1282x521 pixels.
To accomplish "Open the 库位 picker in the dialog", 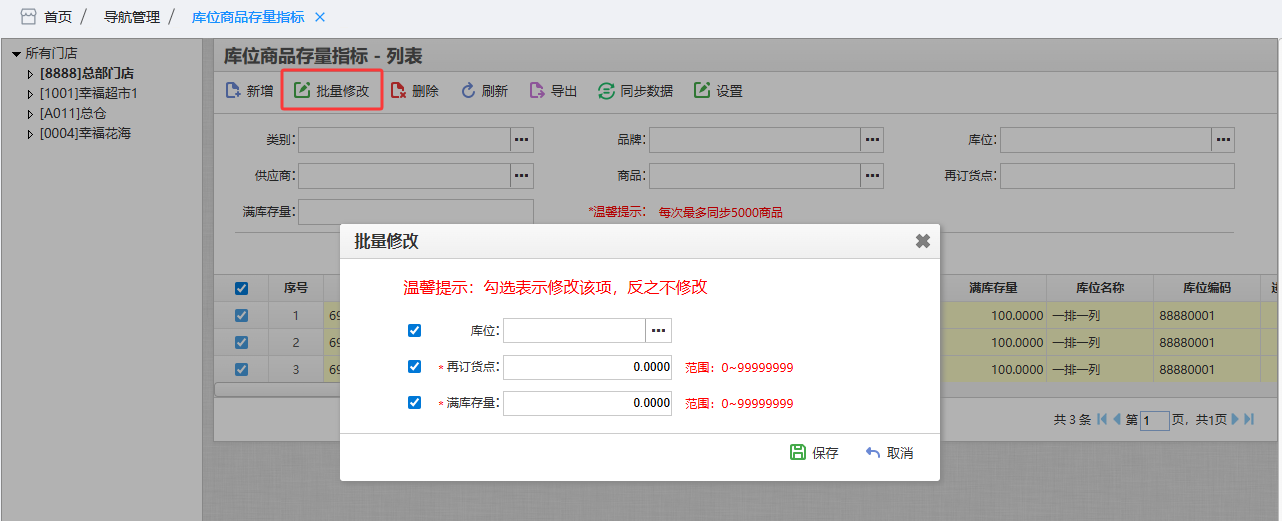I will click(658, 330).
